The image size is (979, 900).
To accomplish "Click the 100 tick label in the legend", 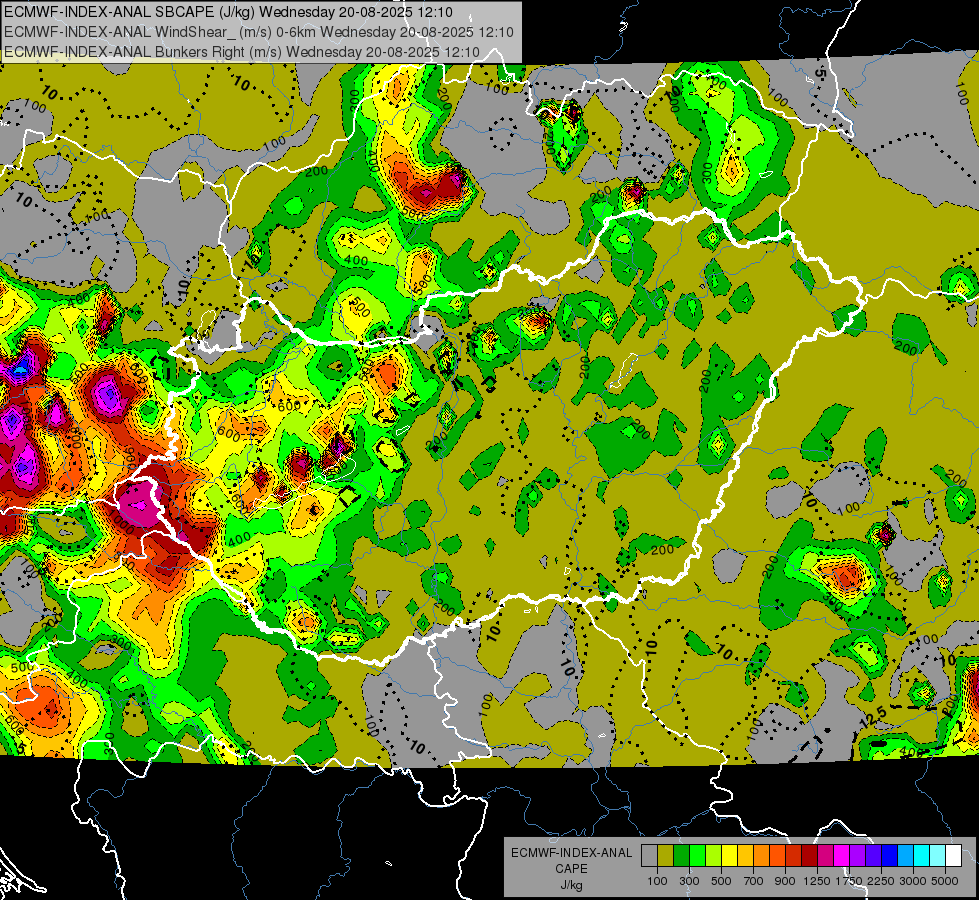I will [x=657, y=882].
